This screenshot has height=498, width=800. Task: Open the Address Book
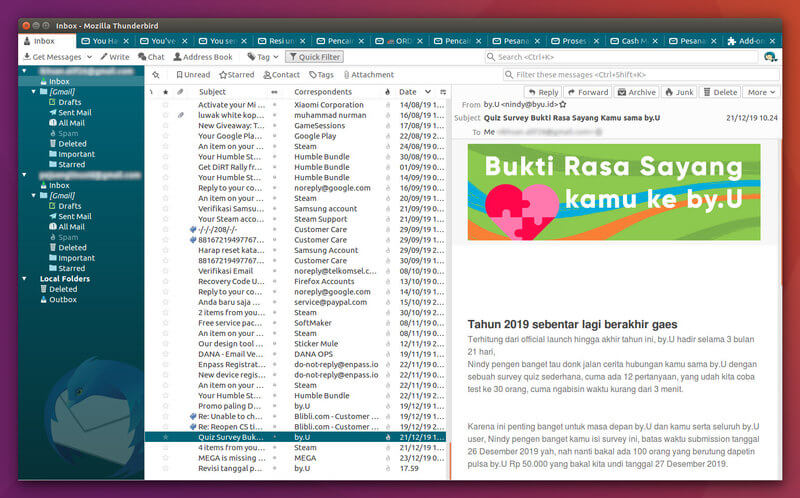[x=203, y=57]
